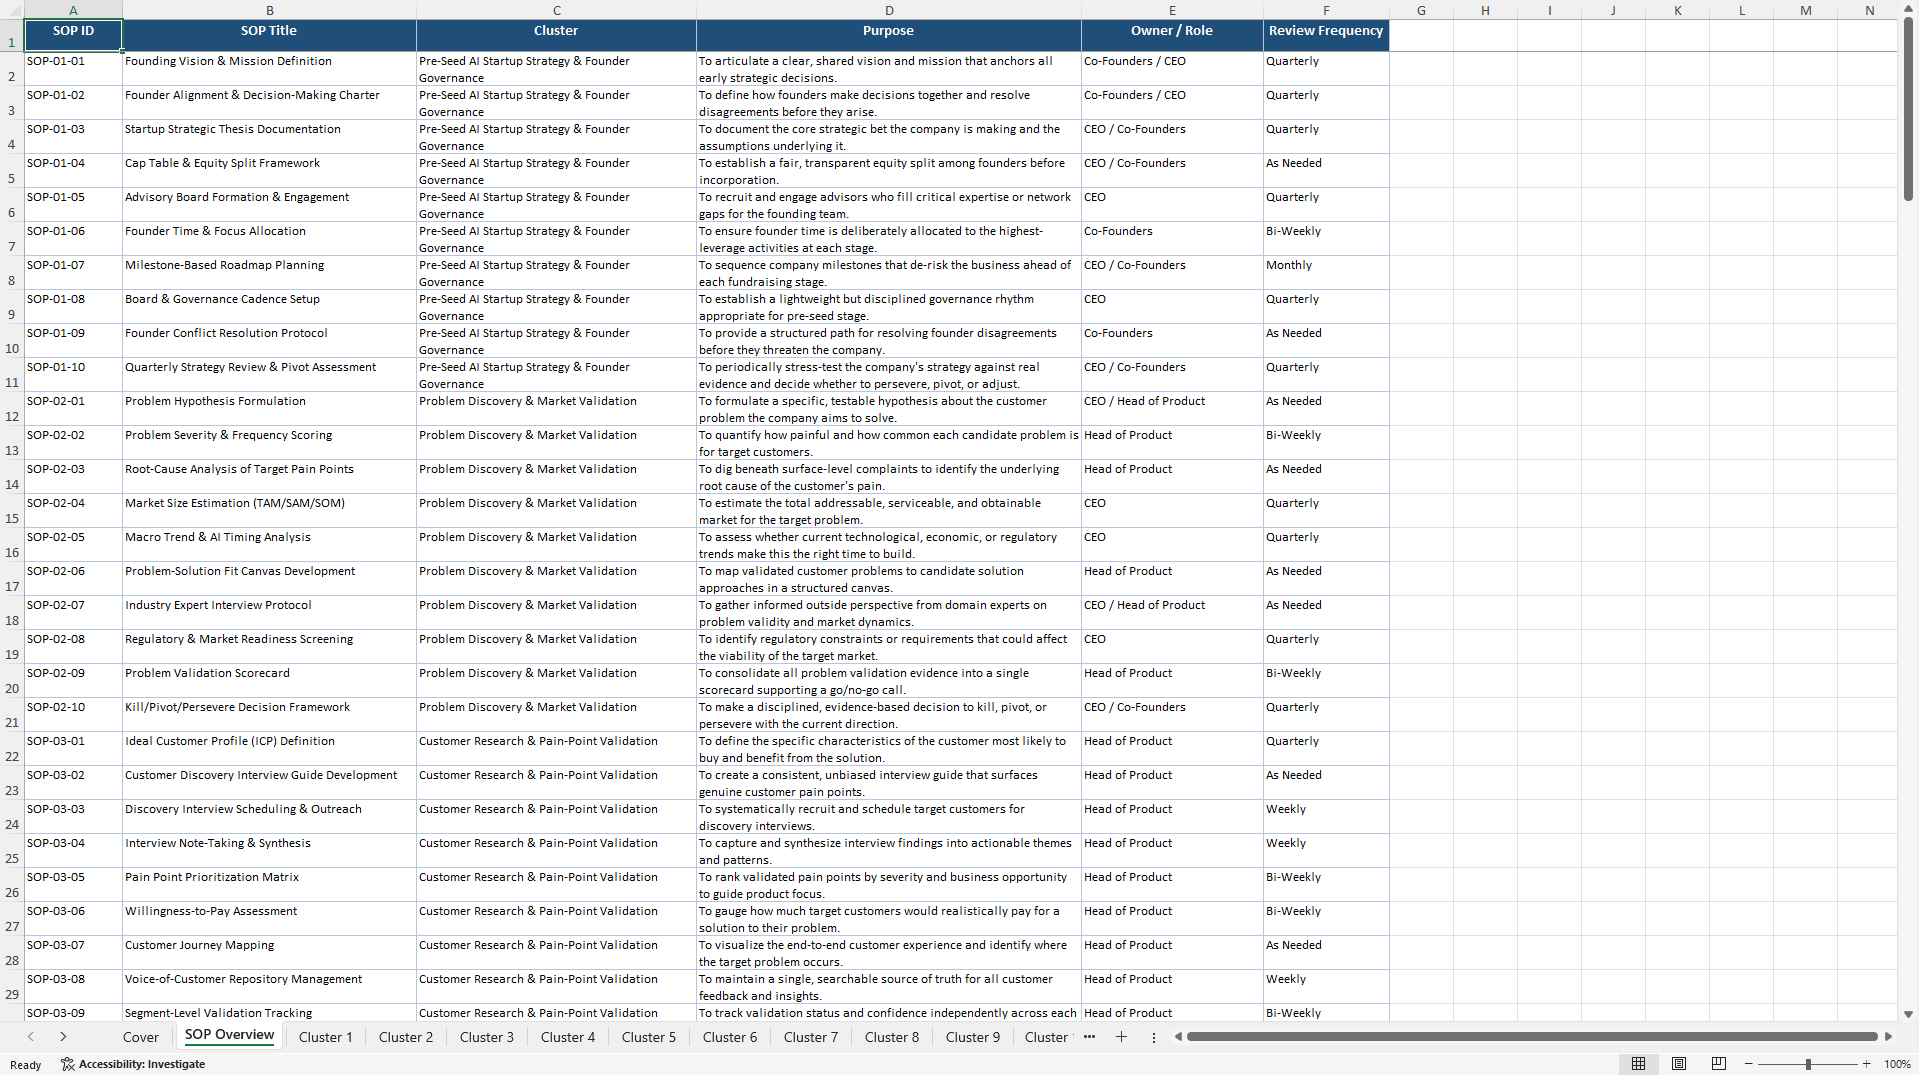The height and width of the screenshot is (1075, 1919).
Task: Select Pain Point Prioritization Matrix cell
Action: pos(269,885)
